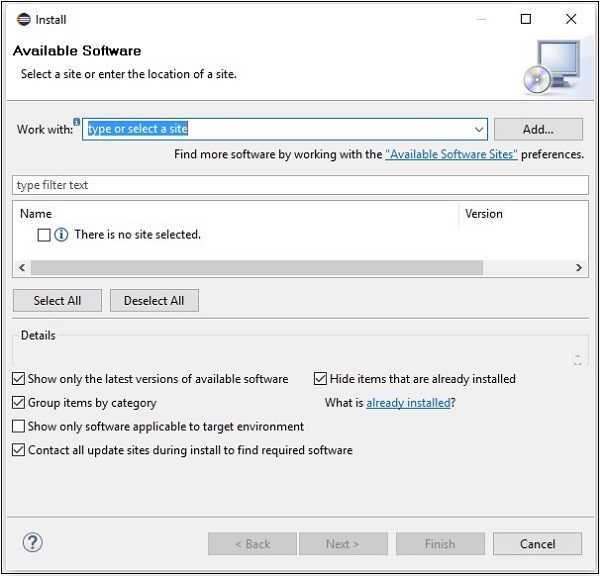Maximize the Install dialog window
The height and width of the screenshot is (576, 600).
pos(526,19)
